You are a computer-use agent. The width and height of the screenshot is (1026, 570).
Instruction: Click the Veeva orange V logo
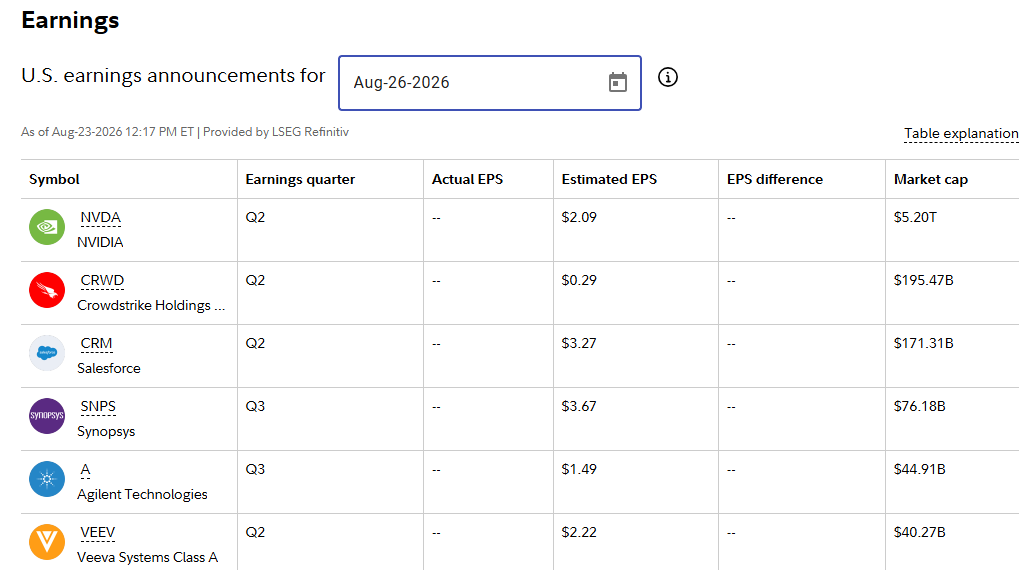pos(47,542)
